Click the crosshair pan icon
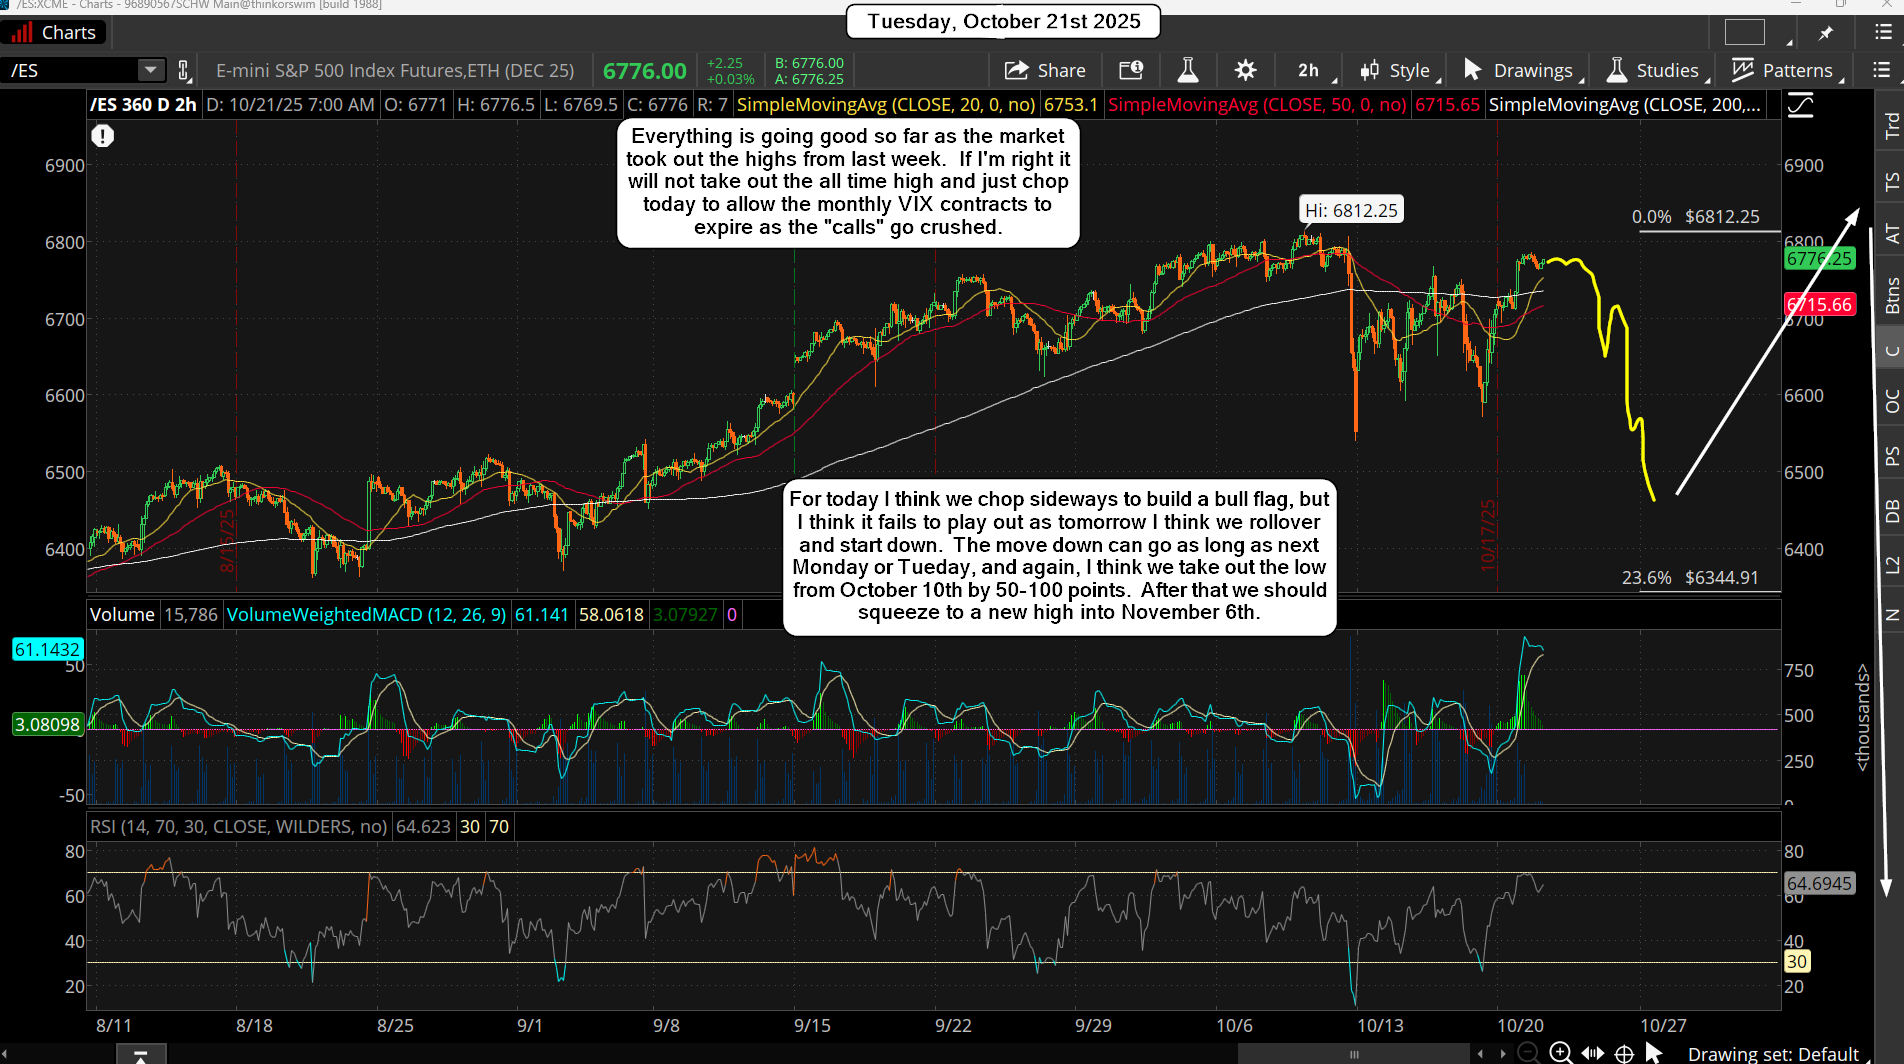Image resolution: width=1904 pixels, height=1064 pixels. (1625, 1053)
